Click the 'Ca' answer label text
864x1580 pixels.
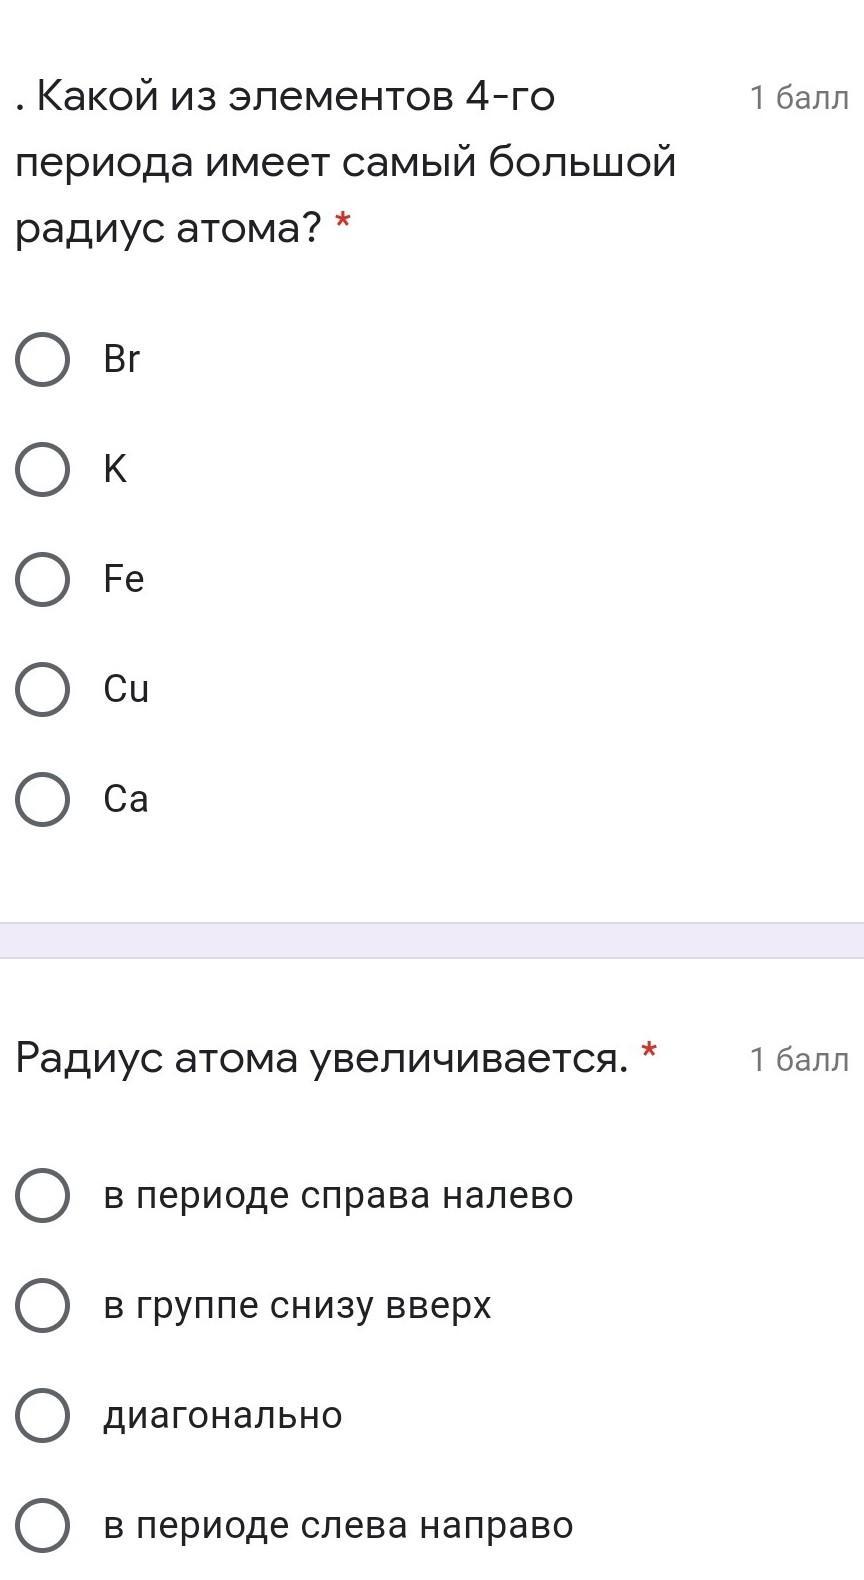point(126,800)
